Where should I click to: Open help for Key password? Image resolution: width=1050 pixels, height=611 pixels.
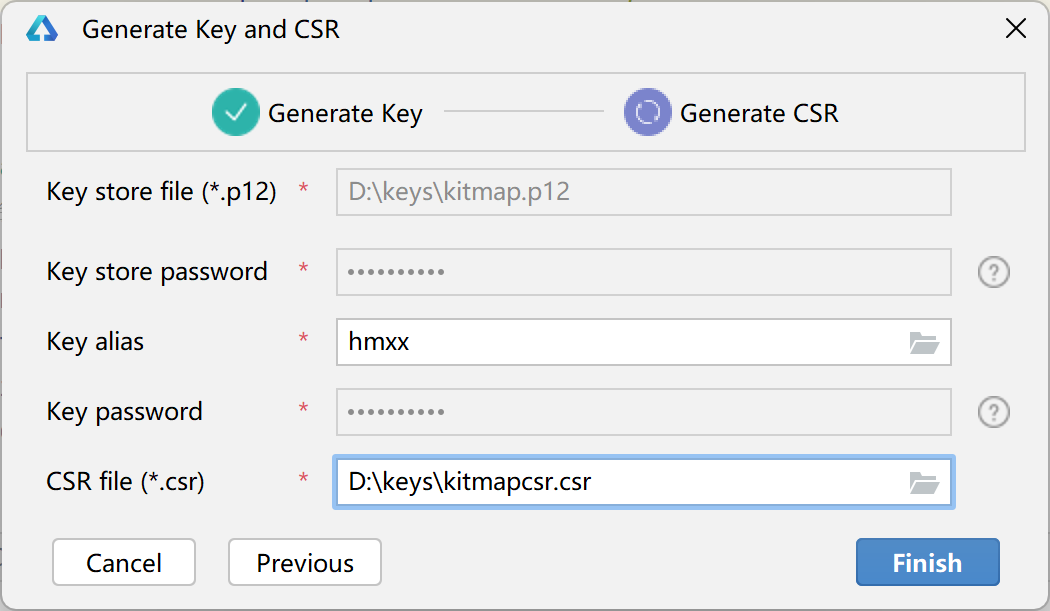coord(993,412)
